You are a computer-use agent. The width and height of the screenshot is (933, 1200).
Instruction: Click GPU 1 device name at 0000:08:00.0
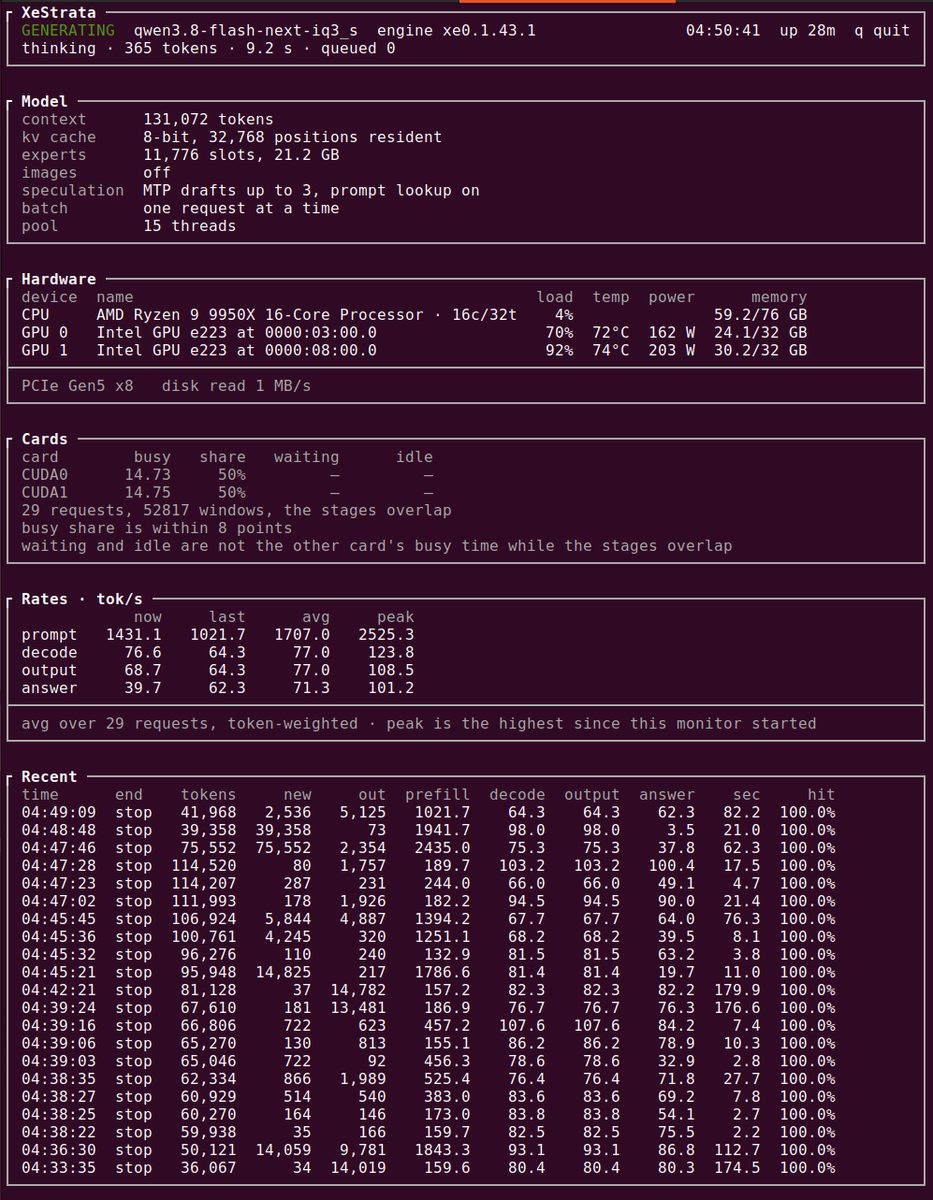pyautogui.click(x=236, y=351)
